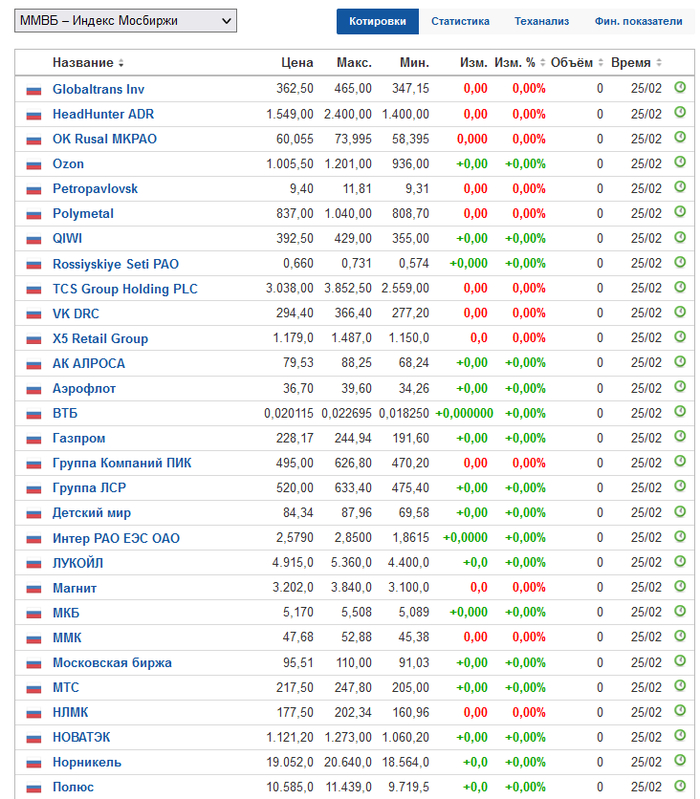Click Норникель price value 19.052,0
700x799 pixels.
(290, 762)
